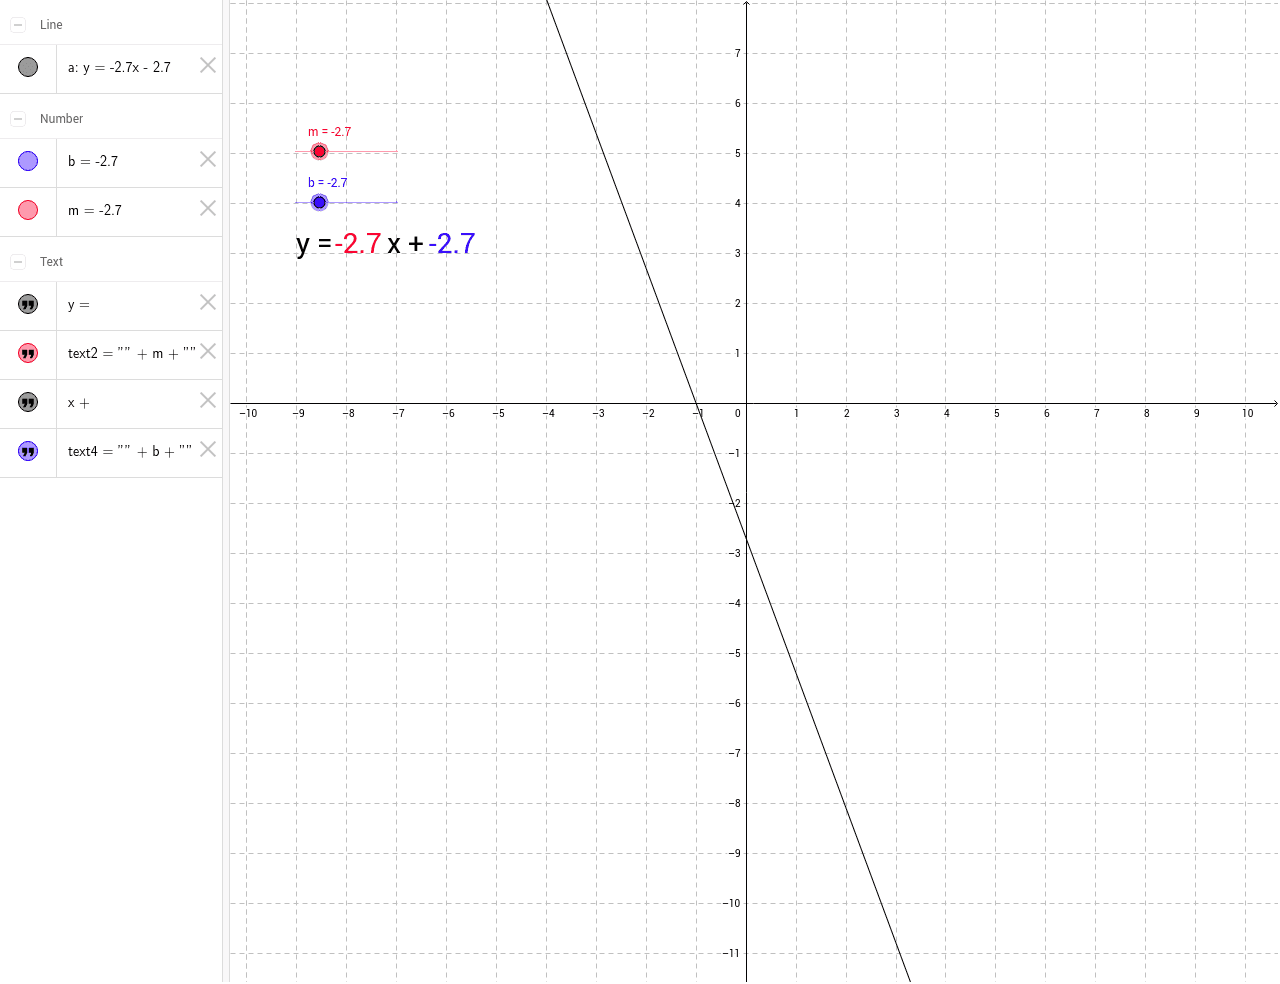The width and height of the screenshot is (1280, 984).
Task: Select the text2 definition entry
Action: (x=131, y=353)
